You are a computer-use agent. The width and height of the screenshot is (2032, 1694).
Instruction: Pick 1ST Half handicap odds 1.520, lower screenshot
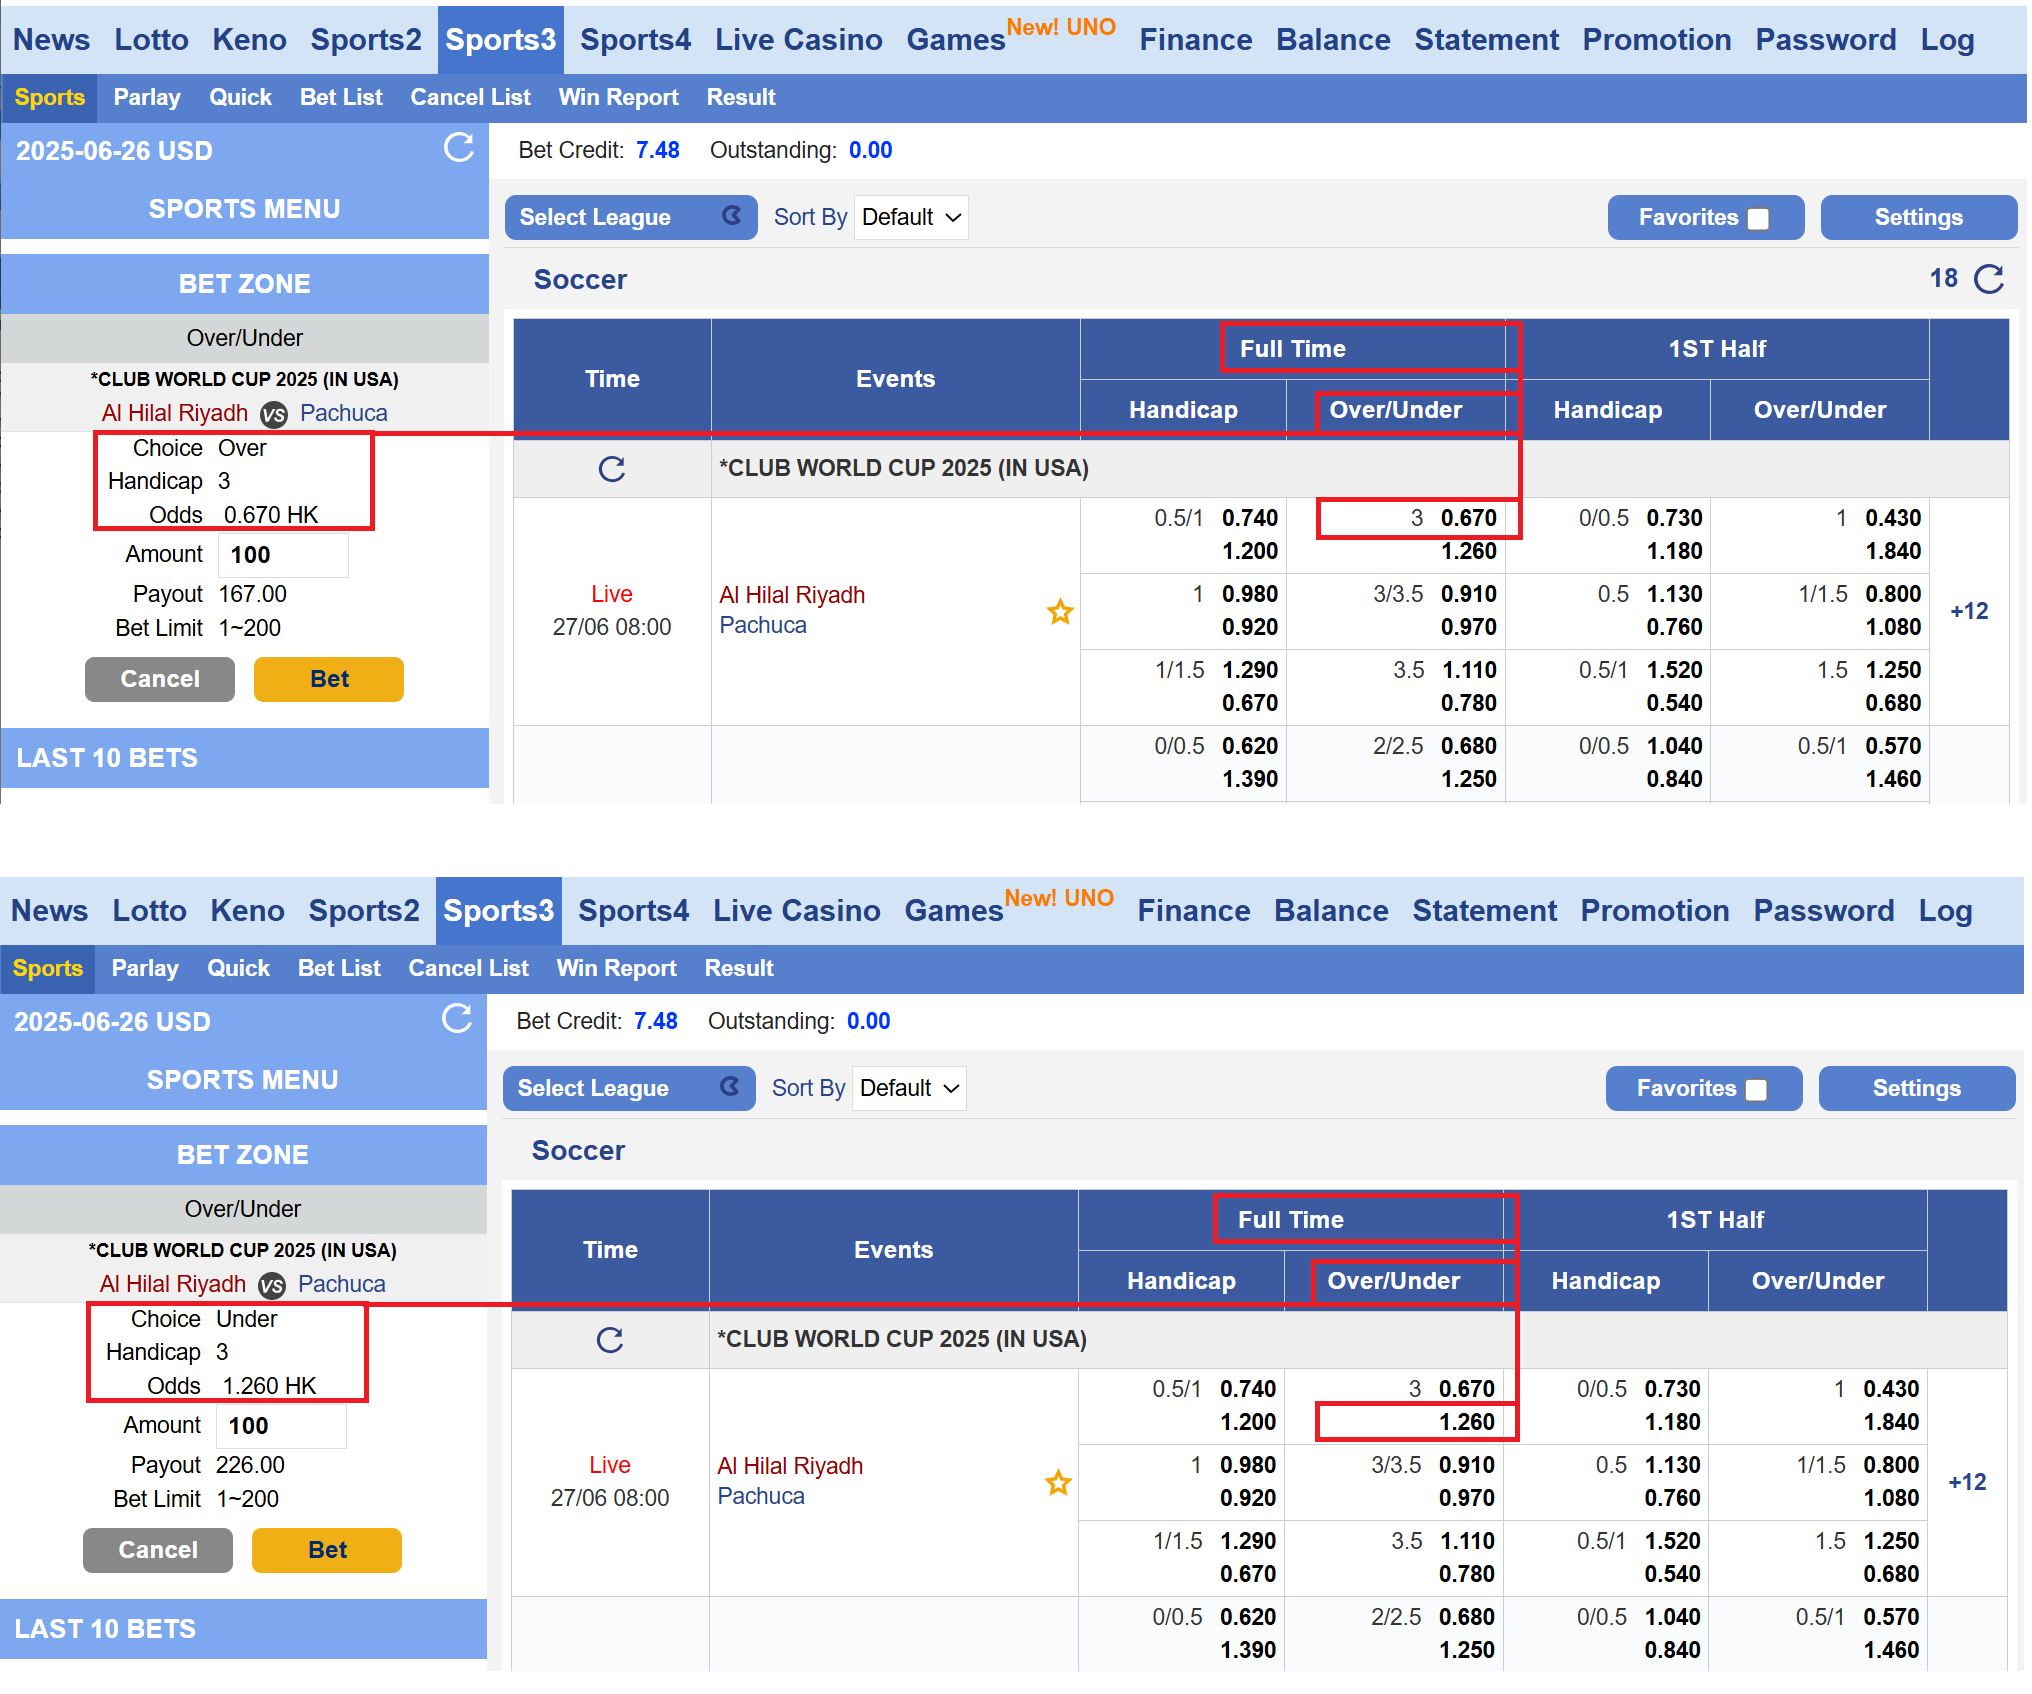(1673, 1541)
